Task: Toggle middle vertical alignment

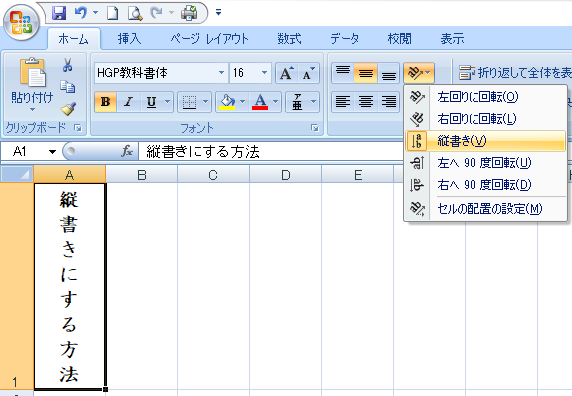Action: 366,73
